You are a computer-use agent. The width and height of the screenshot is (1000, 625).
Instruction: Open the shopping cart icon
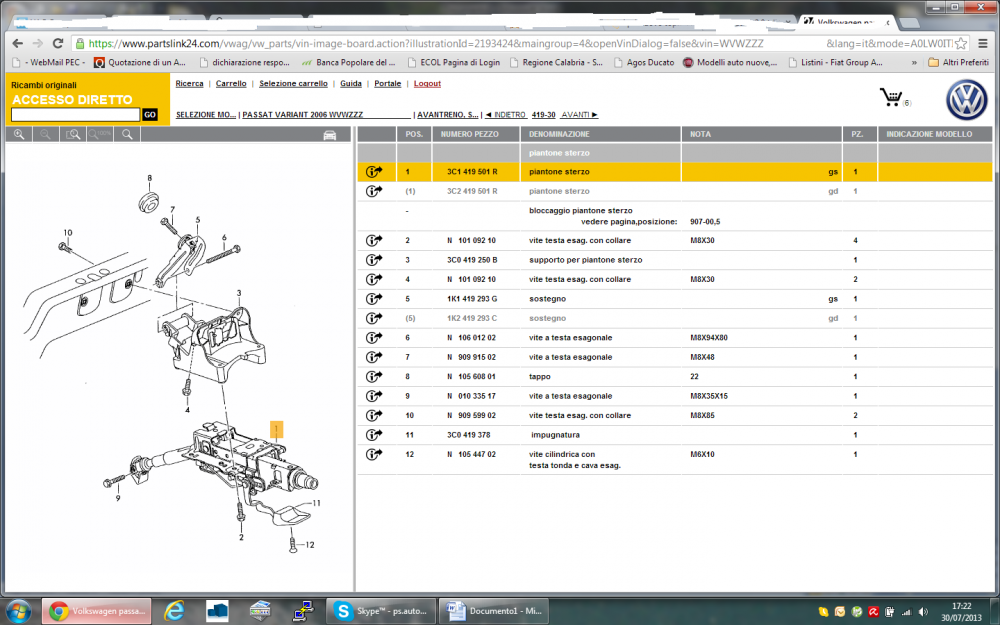click(889, 97)
